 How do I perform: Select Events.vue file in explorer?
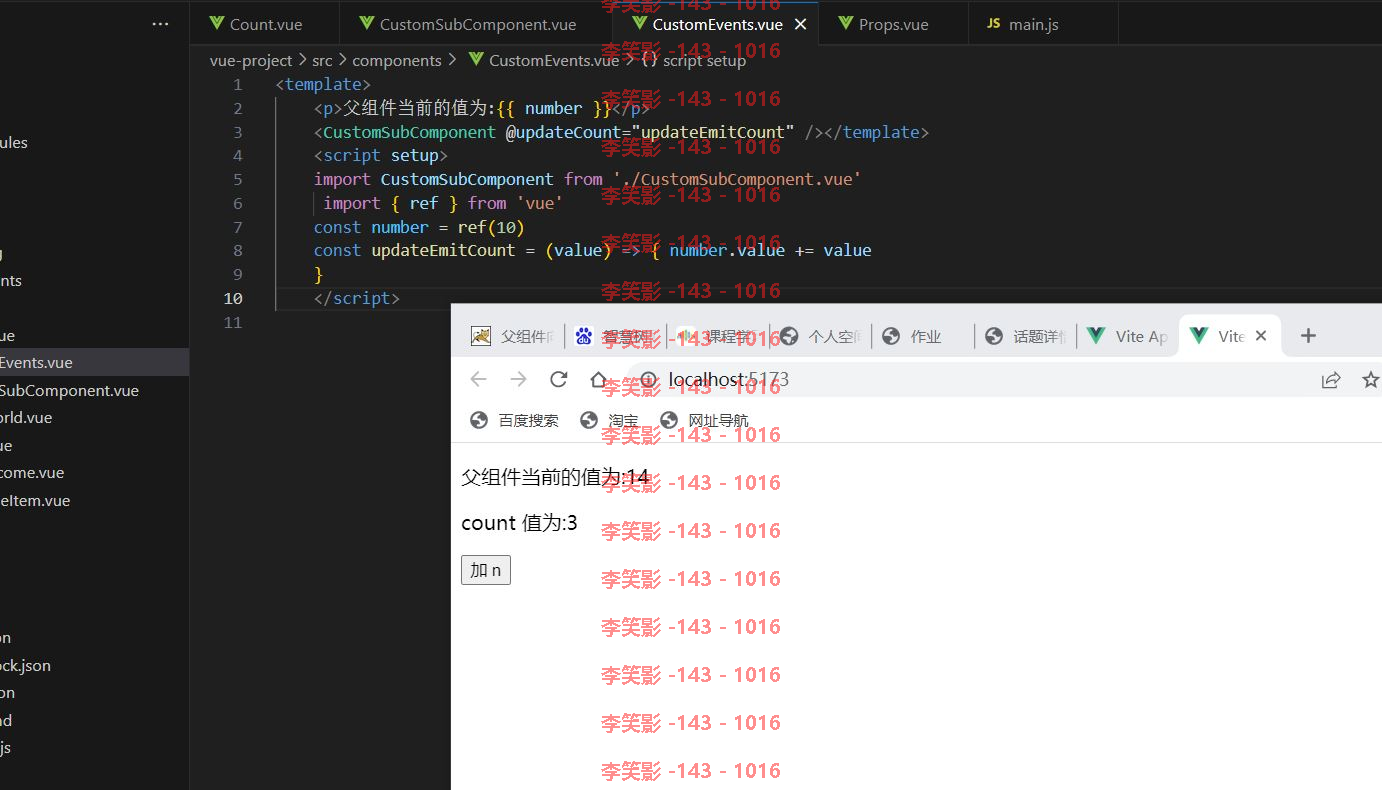tap(94, 362)
